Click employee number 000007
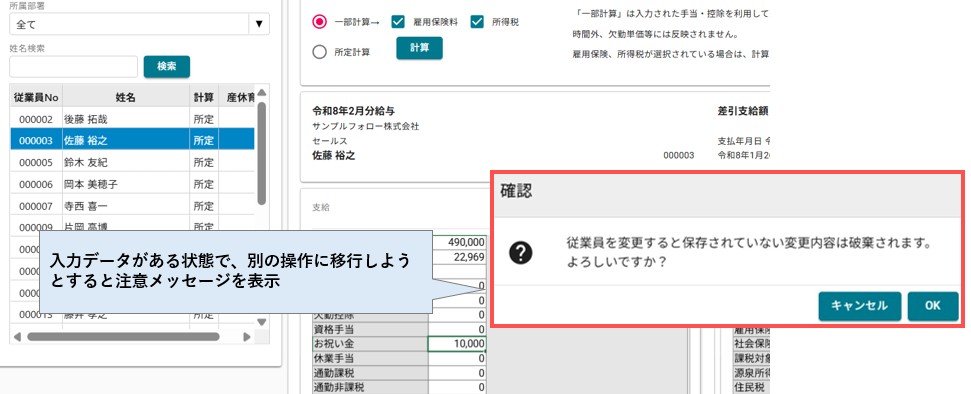This screenshot has width=971, height=394. 36,206
